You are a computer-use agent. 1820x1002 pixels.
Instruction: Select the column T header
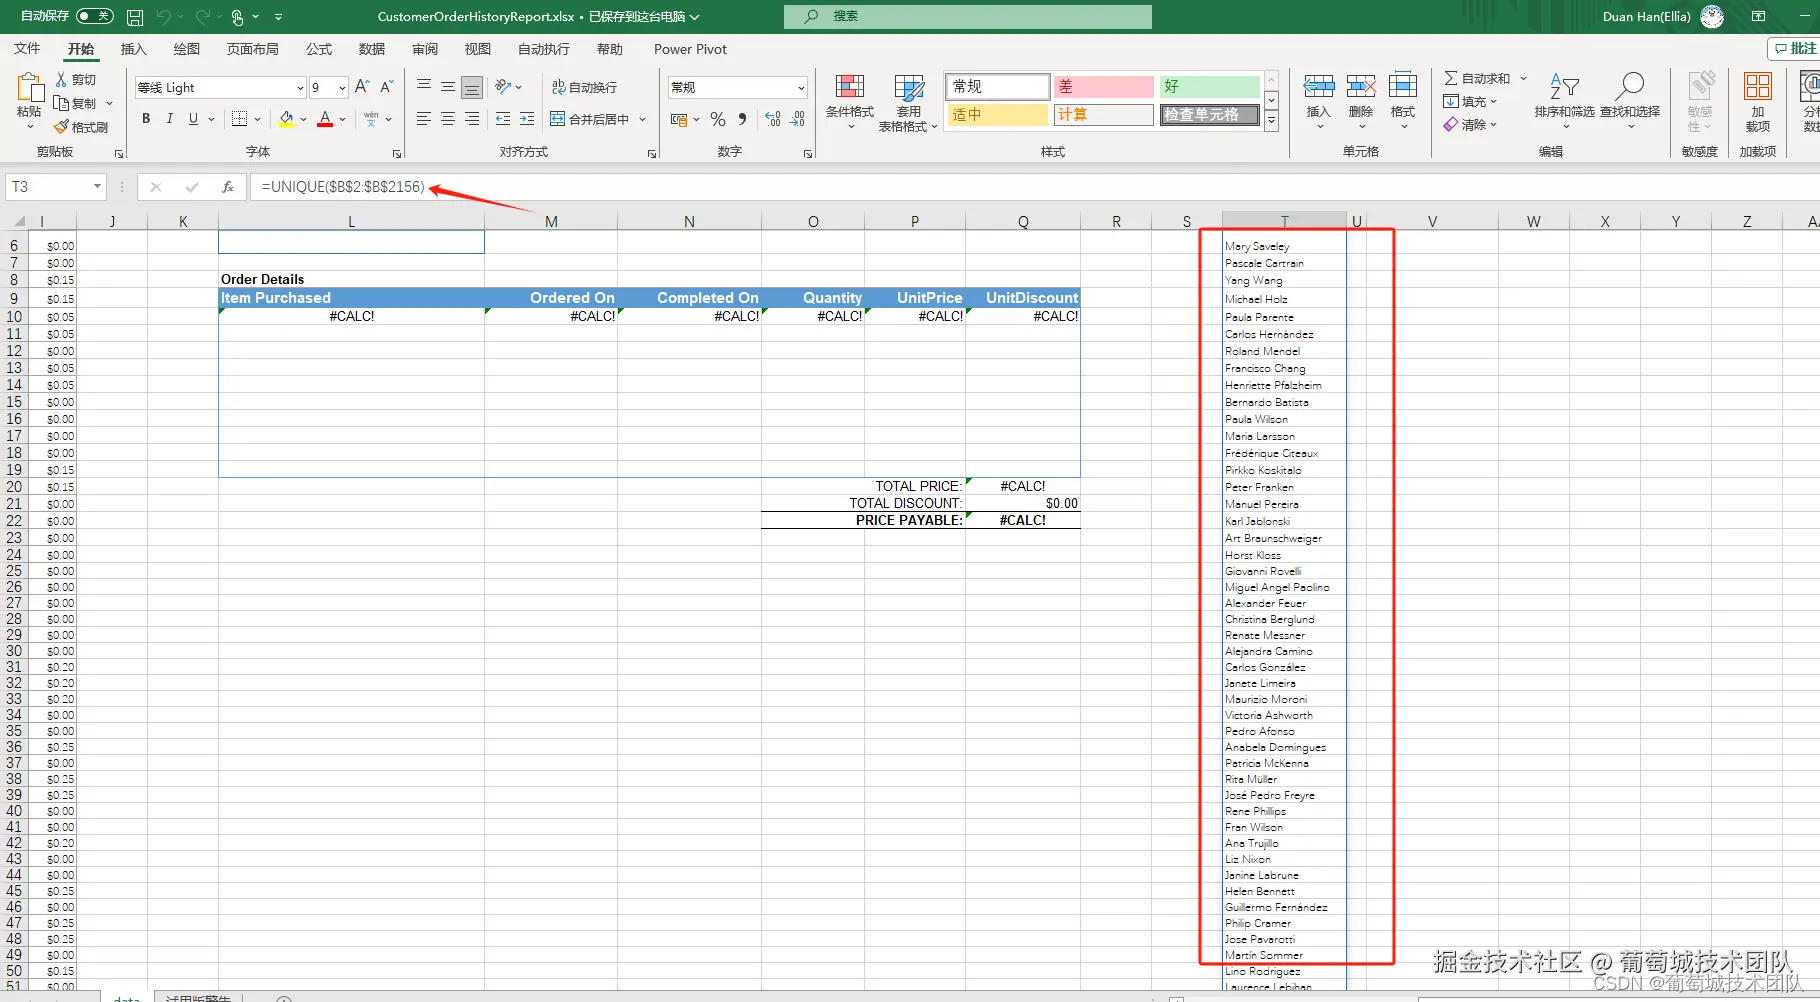(x=1284, y=221)
